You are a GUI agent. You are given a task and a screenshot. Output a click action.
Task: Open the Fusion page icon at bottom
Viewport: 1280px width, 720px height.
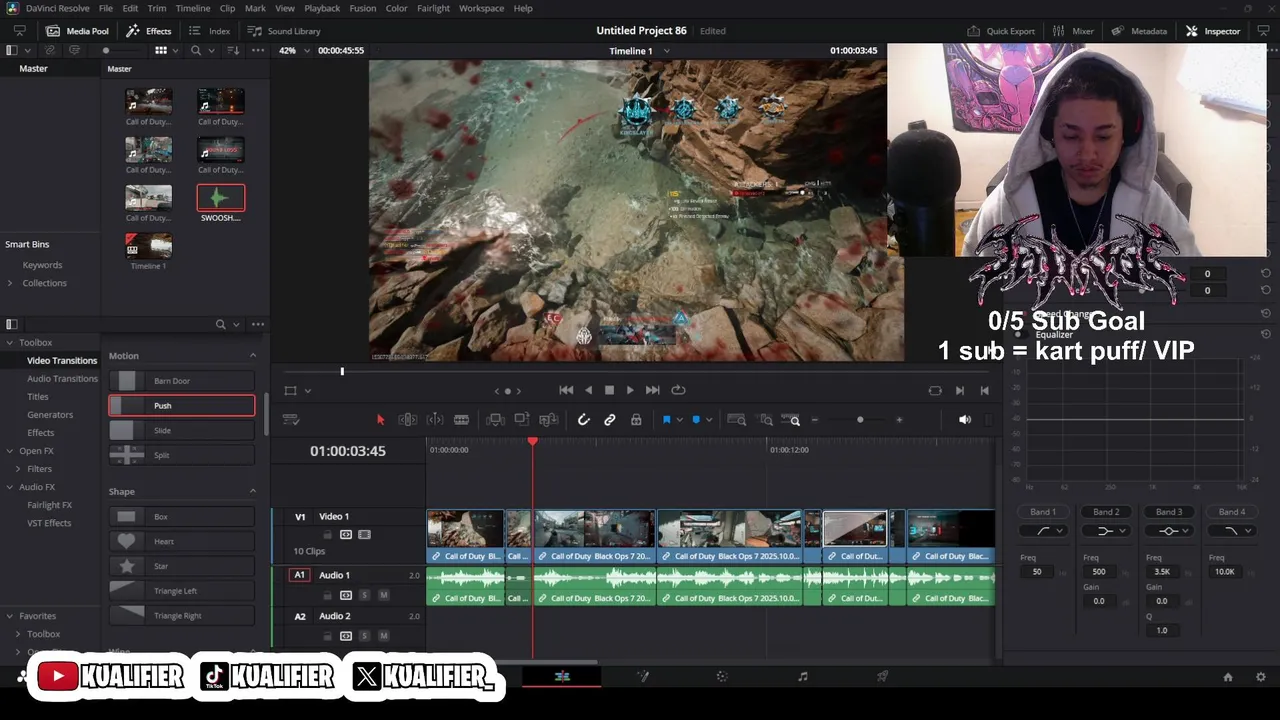(643, 677)
